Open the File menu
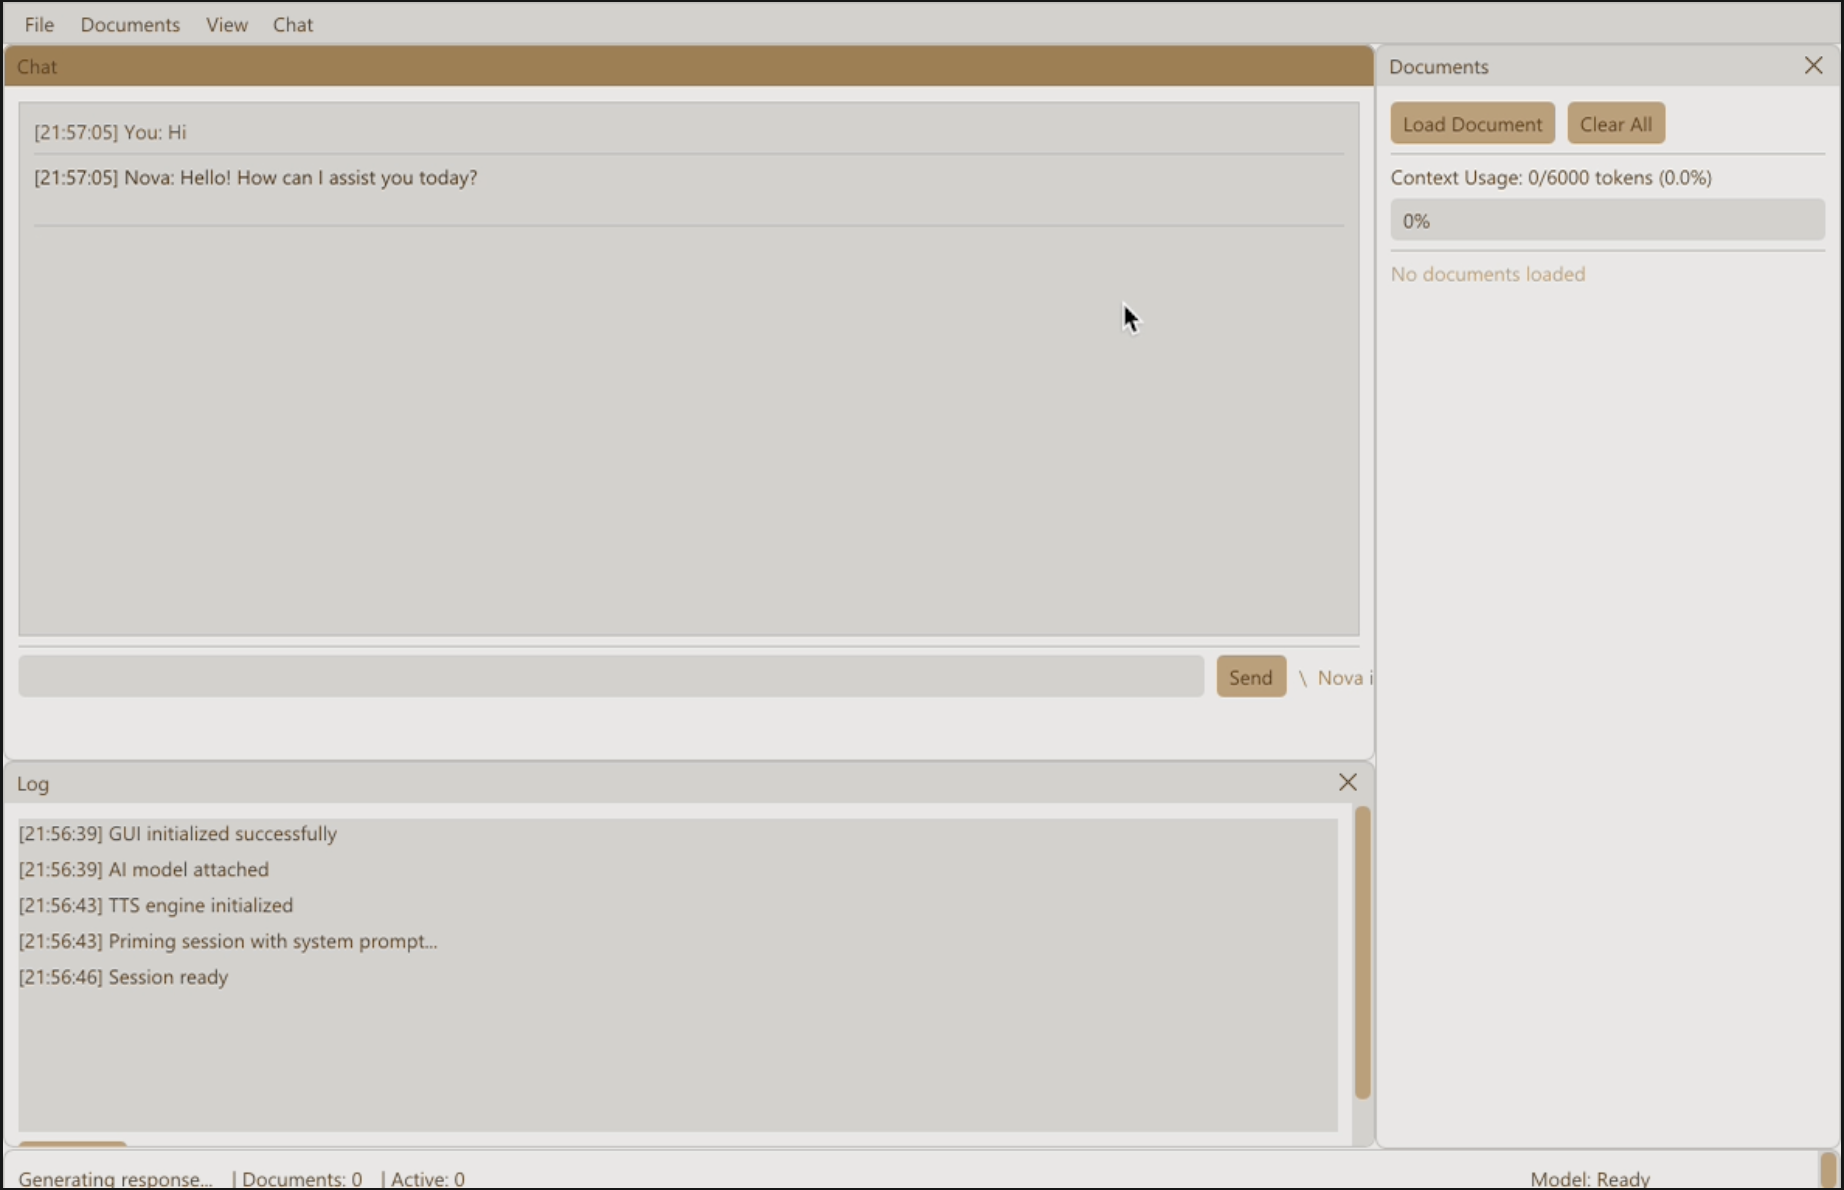 tap(38, 24)
